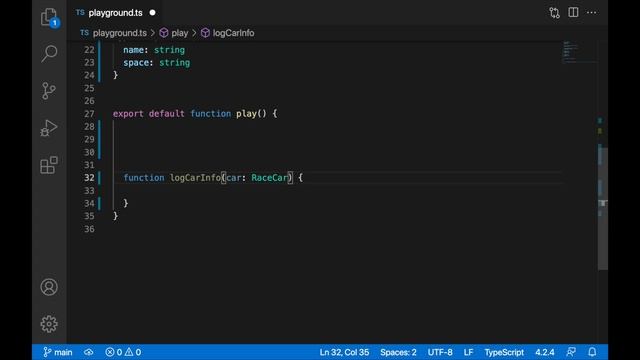640x360 pixels.
Task: Click the 'export' keyword on line 27
Action: (x=128, y=114)
